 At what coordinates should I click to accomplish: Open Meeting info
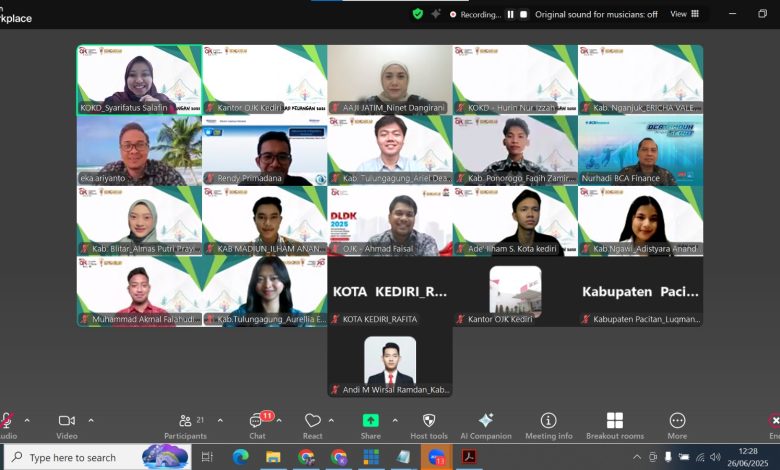pyautogui.click(x=548, y=424)
